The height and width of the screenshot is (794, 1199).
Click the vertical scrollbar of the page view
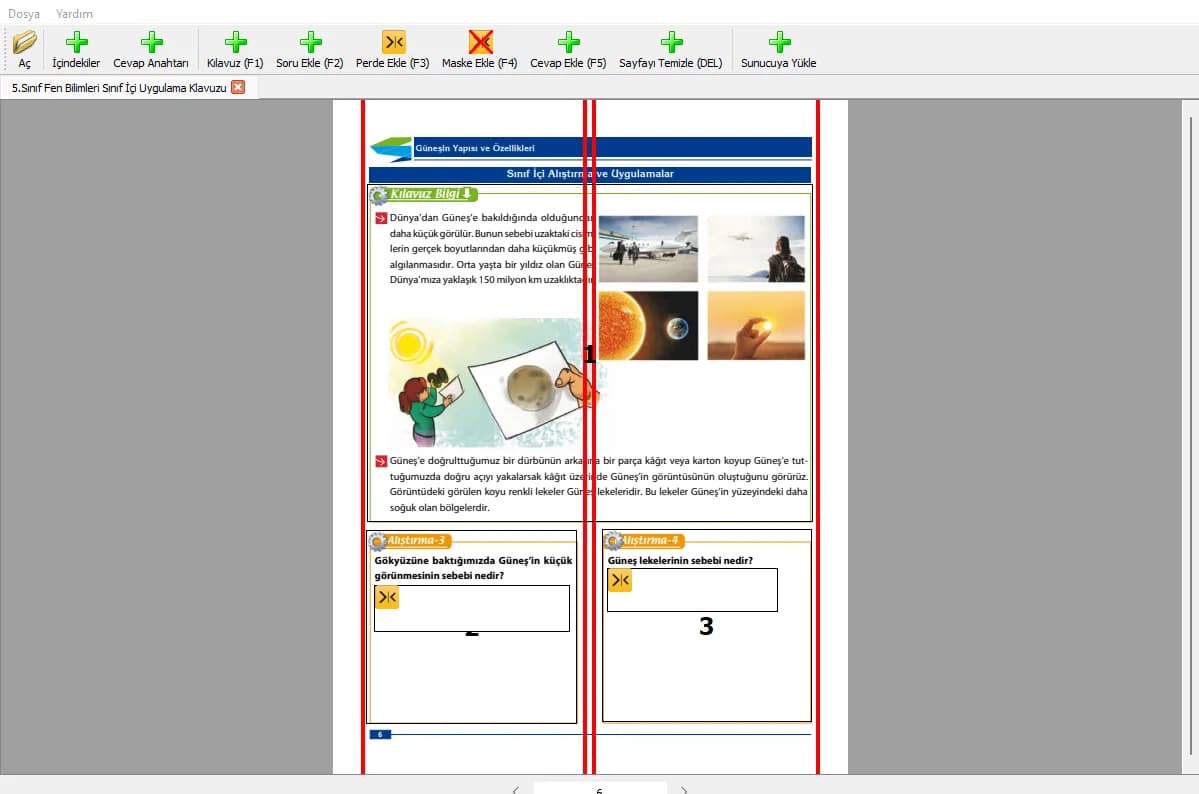click(1191, 436)
